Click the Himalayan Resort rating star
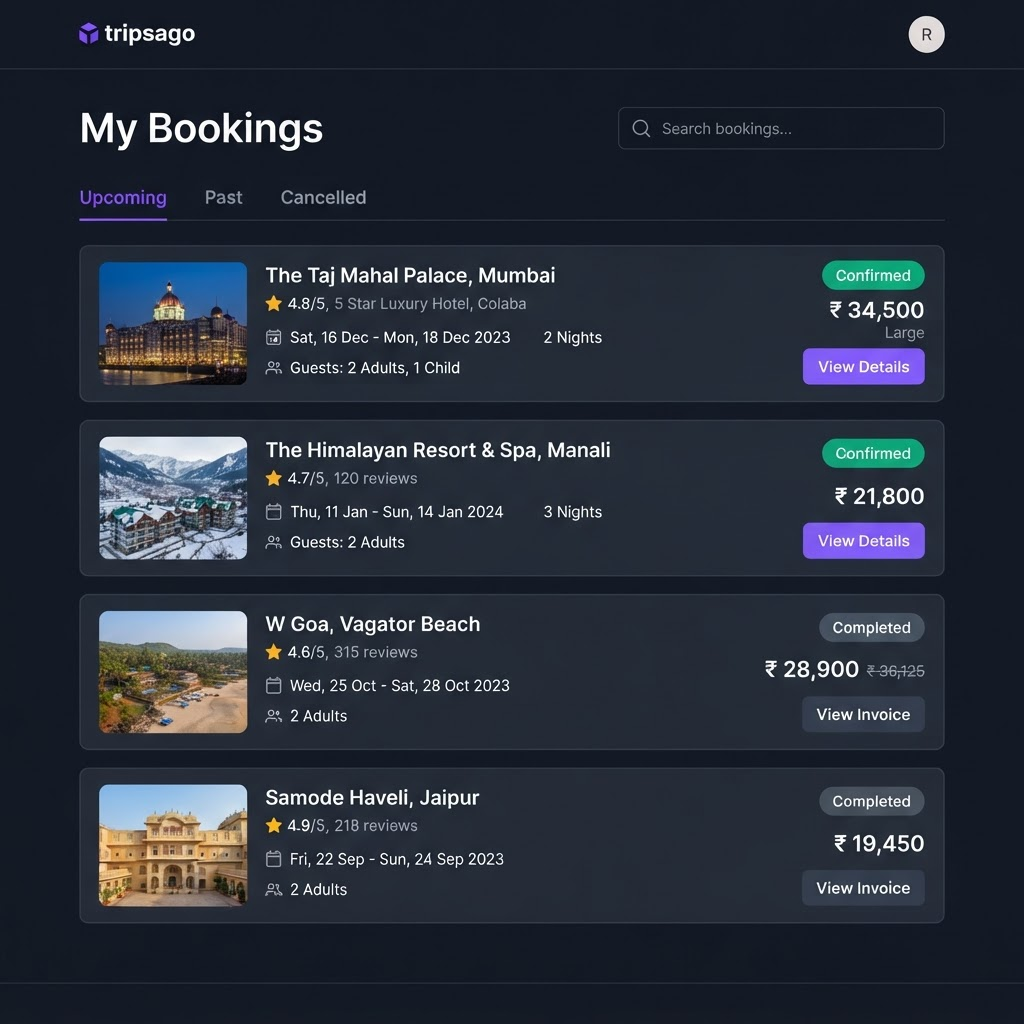The image size is (1024, 1024). click(274, 478)
